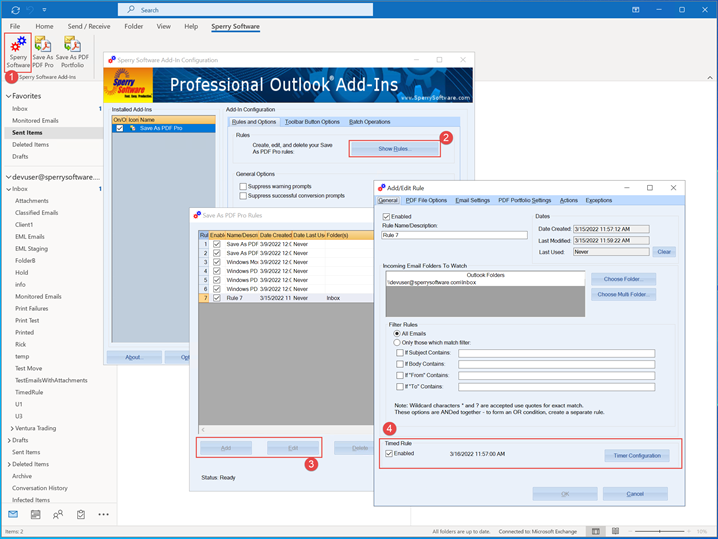Check Suppress successful conversion prompts
Viewport: 718px width, 539px height.
243,196
